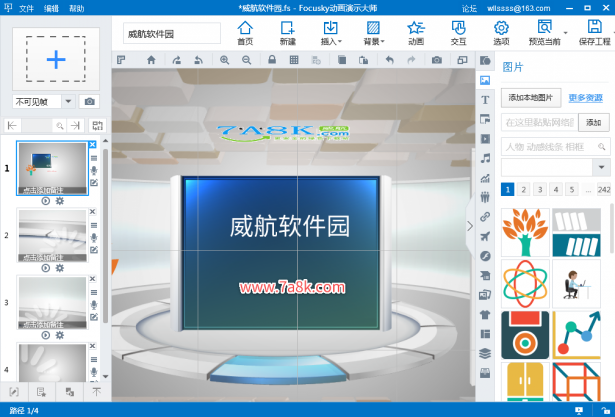This screenshot has width=615, height=417.
Task: Delete frame 1 with its X
Action: point(93,144)
